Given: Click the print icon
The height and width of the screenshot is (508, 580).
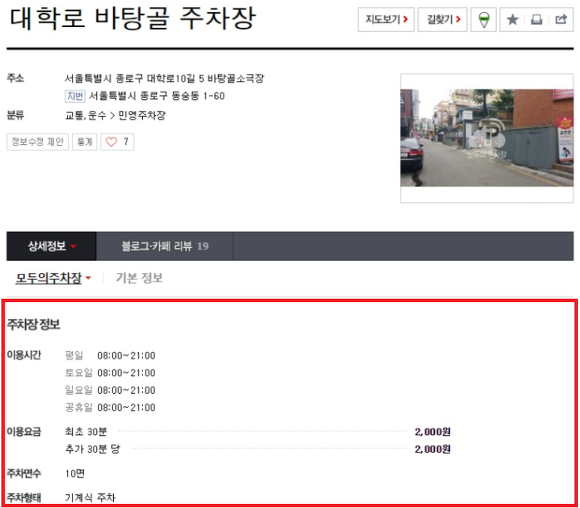Looking at the screenshot, I should [x=536, y=19].
